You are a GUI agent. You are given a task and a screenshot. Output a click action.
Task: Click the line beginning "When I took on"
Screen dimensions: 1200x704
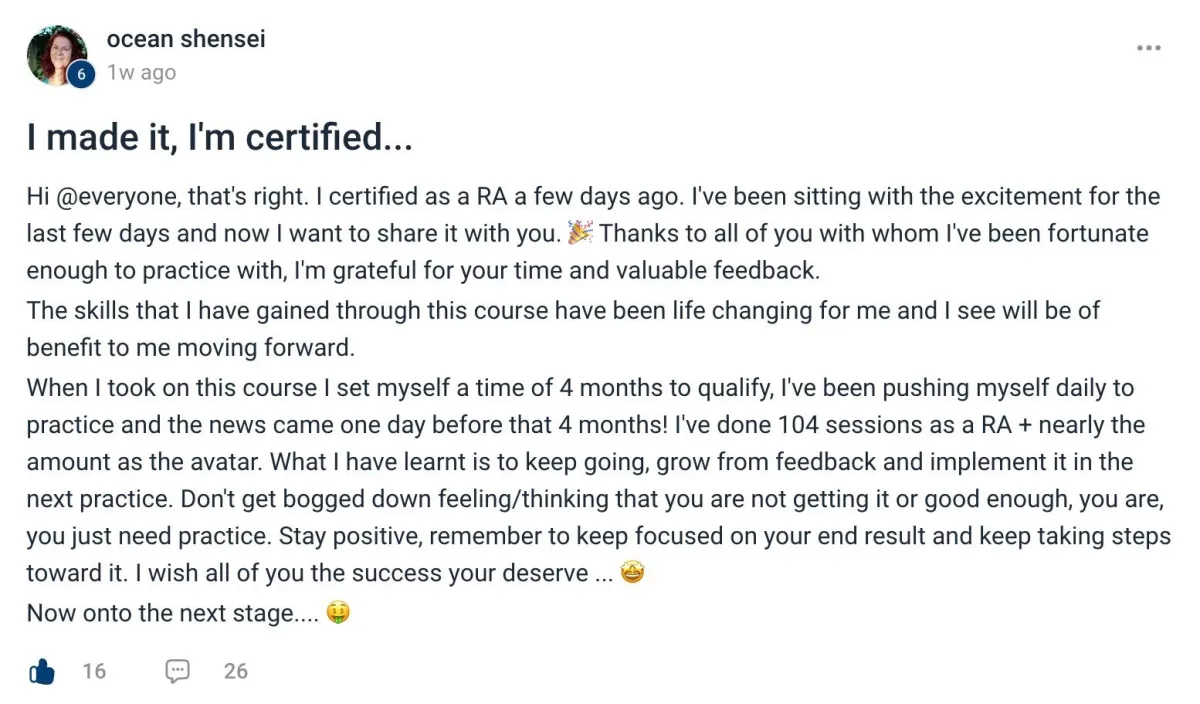[x=581, y=387]
